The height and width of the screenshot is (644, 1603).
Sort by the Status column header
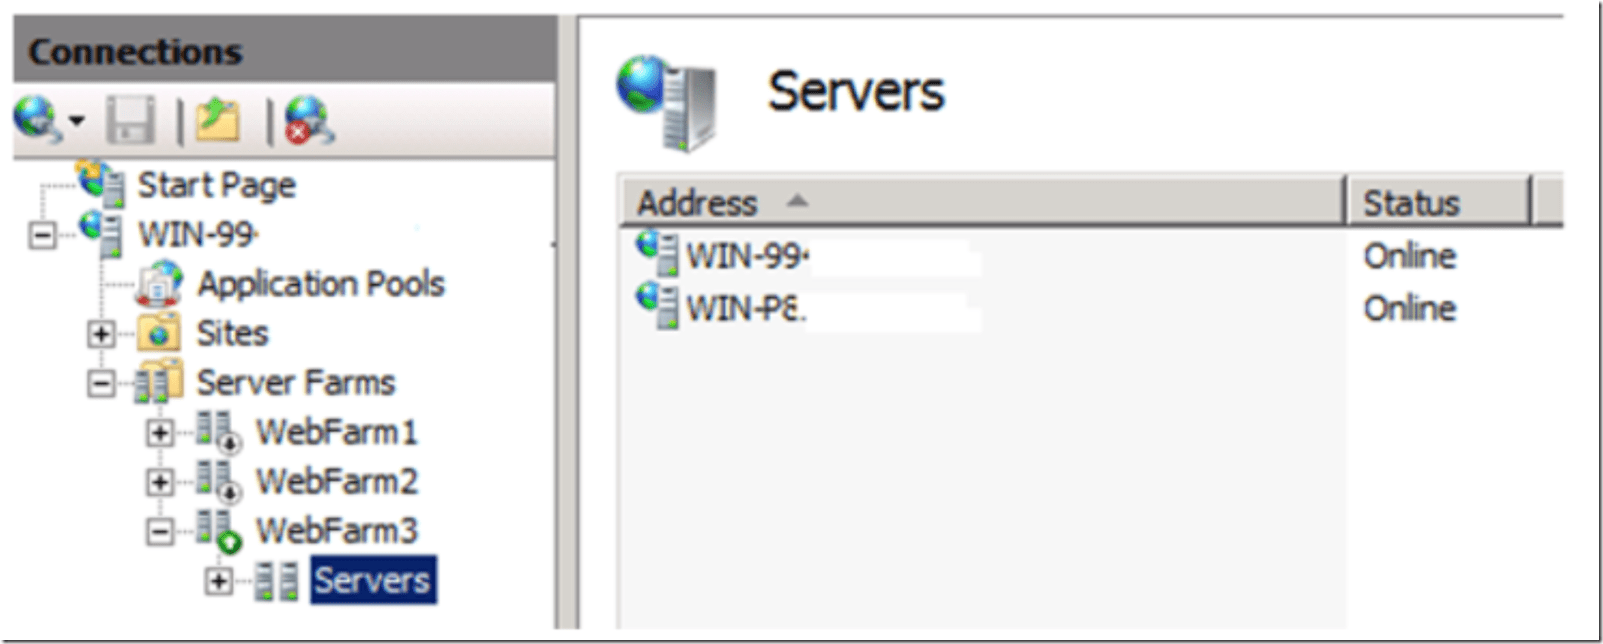tap(1439, 203)
